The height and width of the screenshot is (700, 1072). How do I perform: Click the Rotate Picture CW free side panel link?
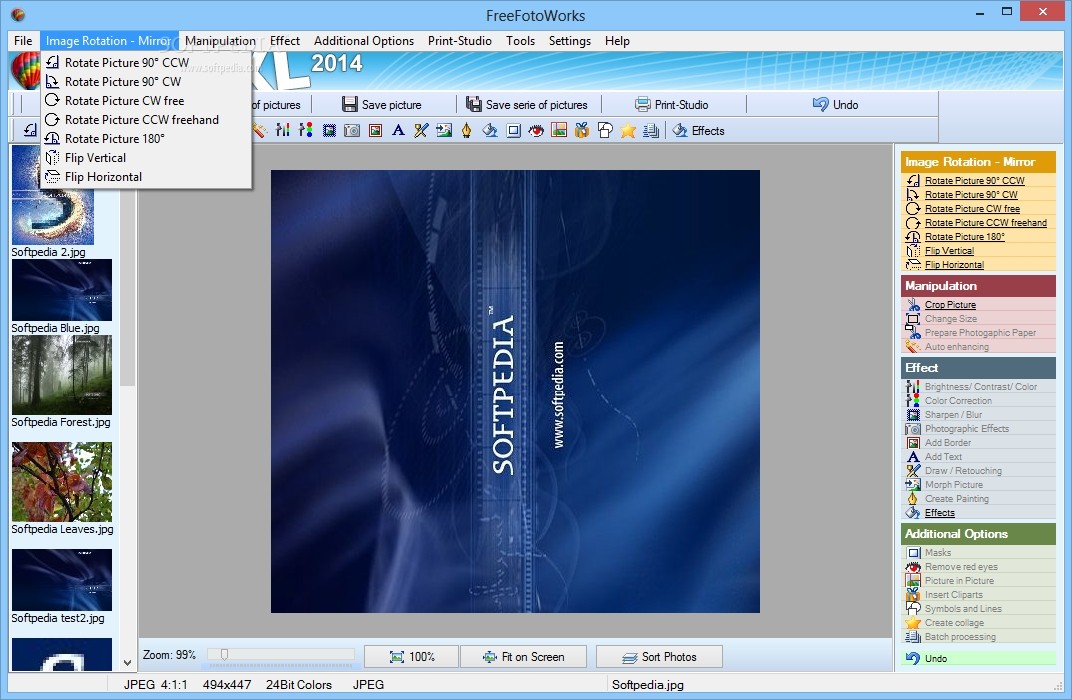tap(972, 208)
